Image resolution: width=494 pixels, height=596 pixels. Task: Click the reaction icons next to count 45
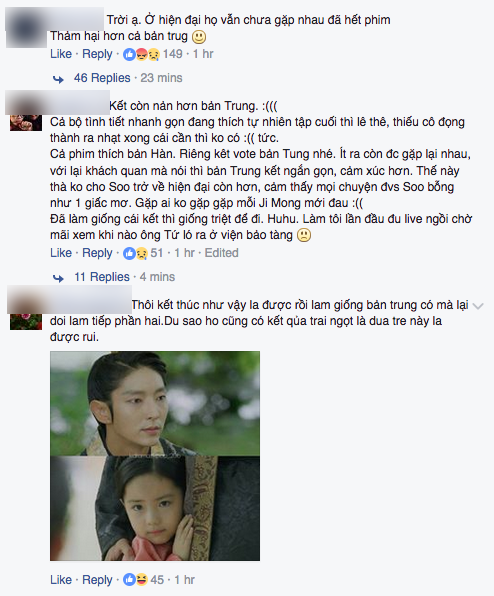click(x=135, y=580)
